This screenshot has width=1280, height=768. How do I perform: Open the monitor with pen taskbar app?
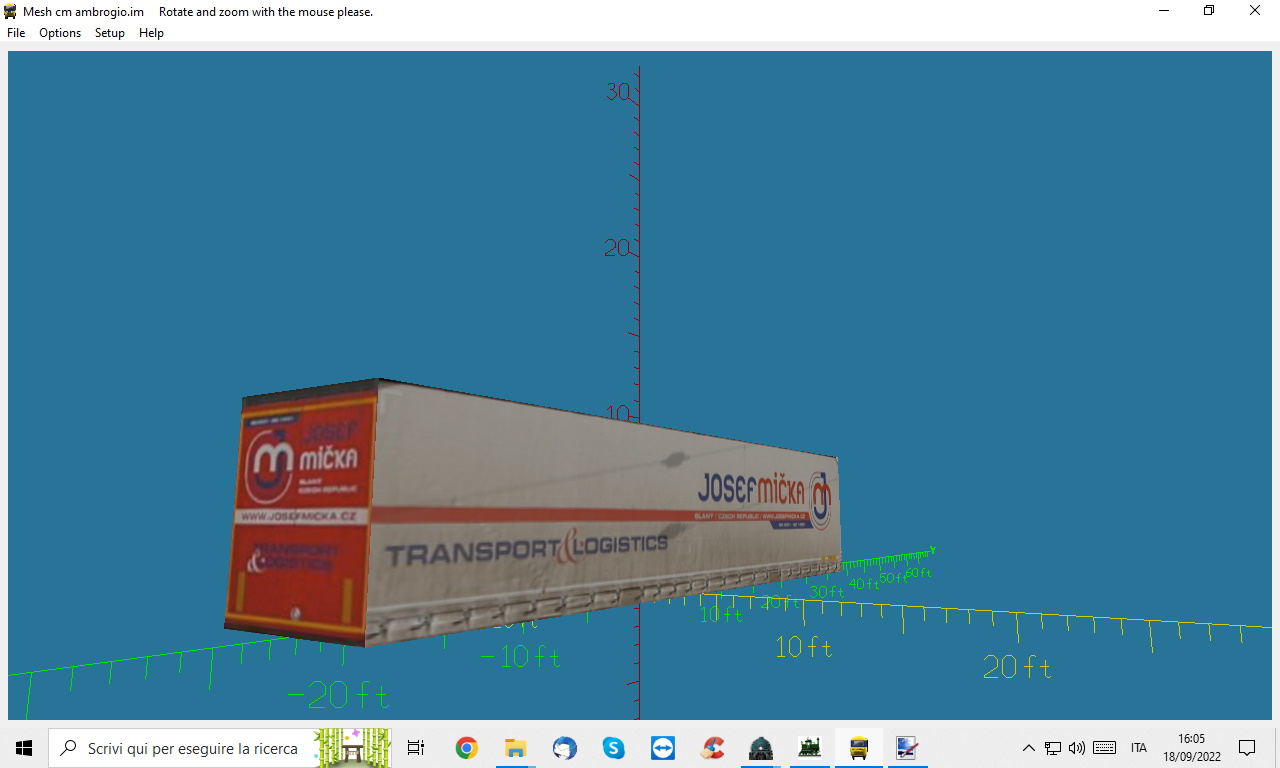(x=907, y=748)
